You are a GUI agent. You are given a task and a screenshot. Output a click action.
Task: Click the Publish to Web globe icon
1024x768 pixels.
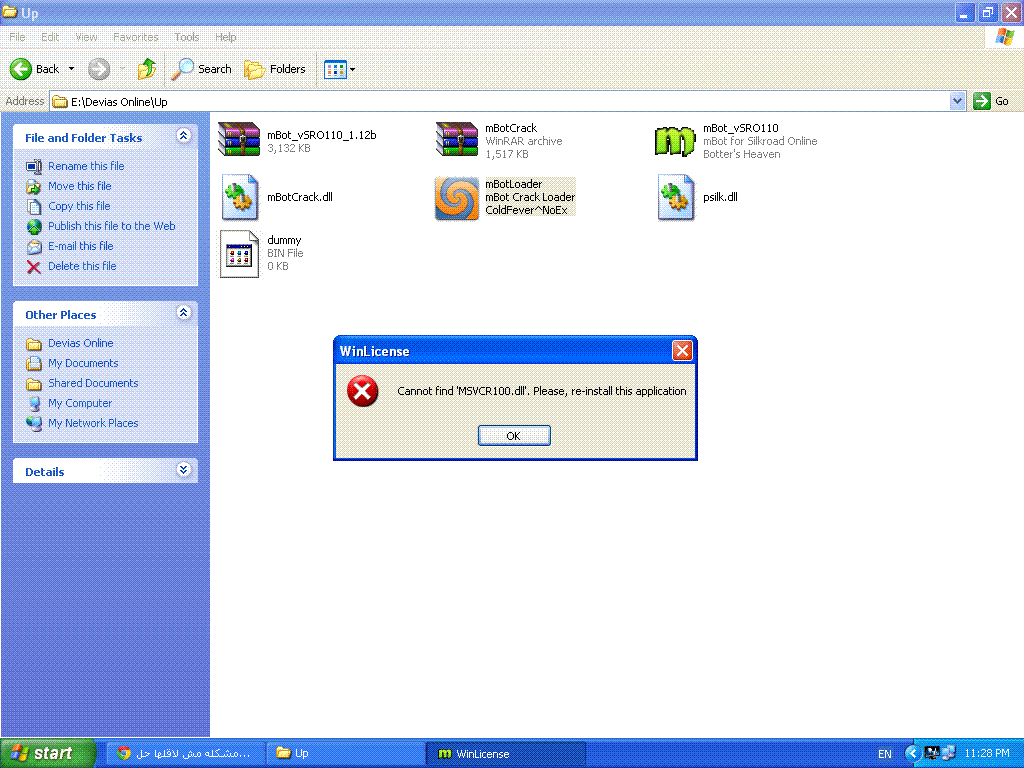tap(34, 227)
